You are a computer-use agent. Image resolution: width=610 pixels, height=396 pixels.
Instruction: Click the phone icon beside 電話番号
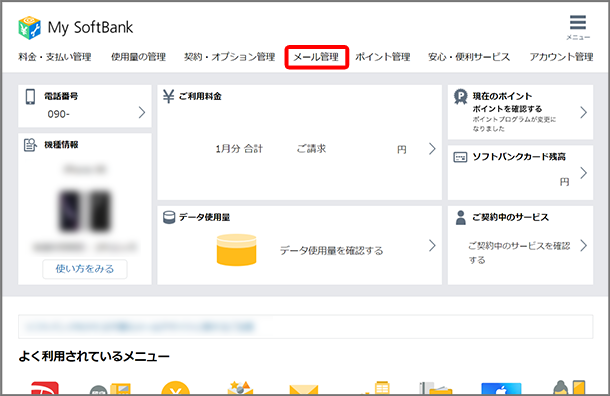point(30,96)
